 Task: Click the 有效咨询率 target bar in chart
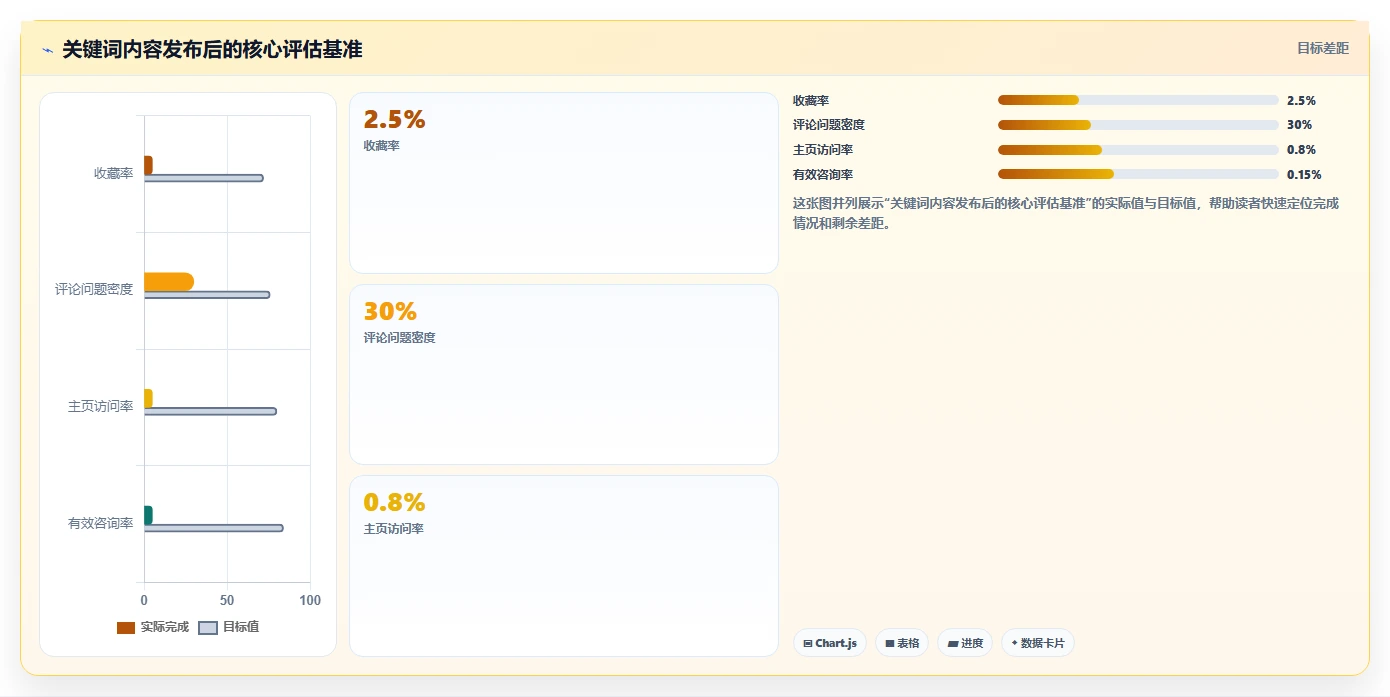click(214, 528)
